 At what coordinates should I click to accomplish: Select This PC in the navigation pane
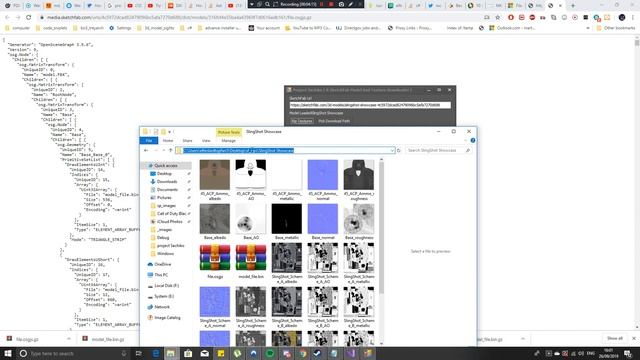[161, 275]
